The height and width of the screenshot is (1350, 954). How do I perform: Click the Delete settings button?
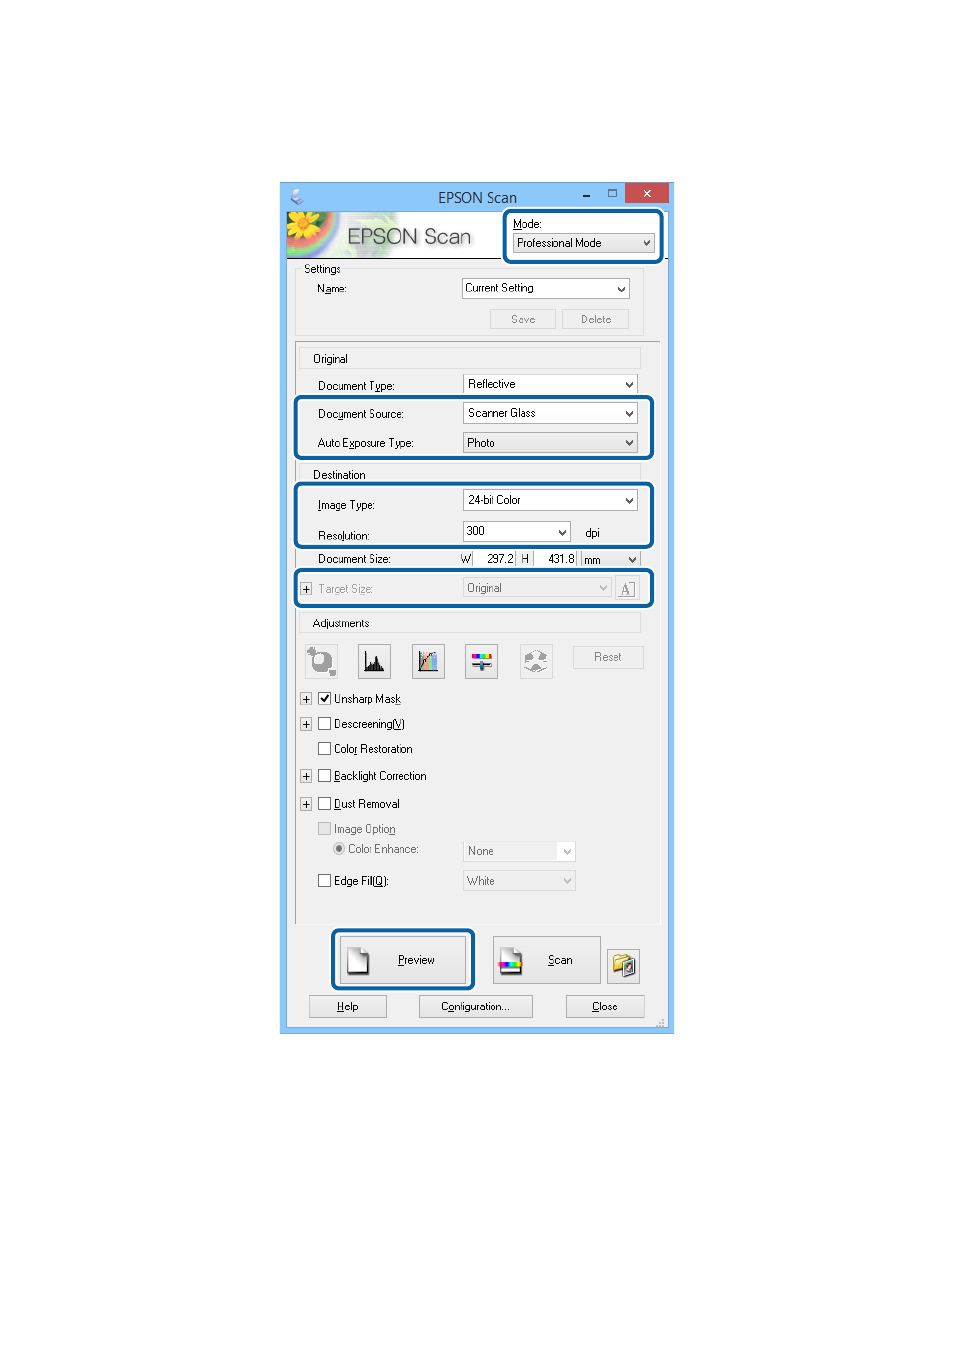point(596,319)
